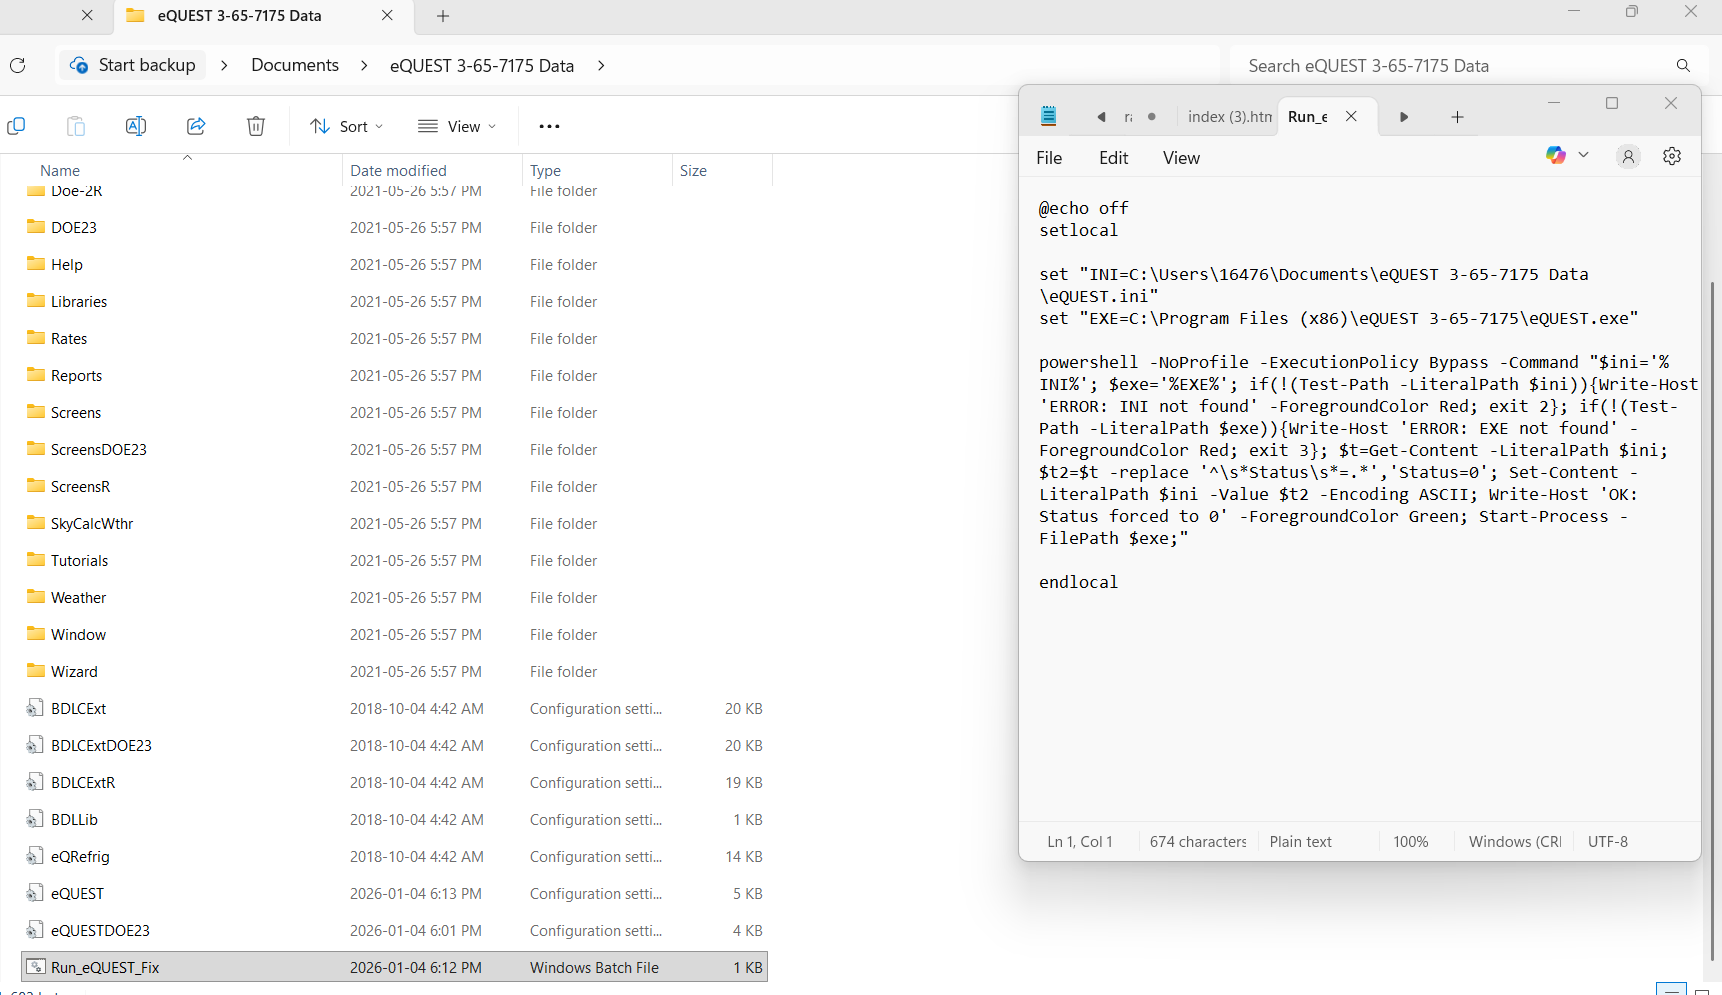Image resolution: width=1722 pixels, height=995 pixels.
Task: Open the See more ellipsis menu
Action: pyautogui.click(x=549, y=126)
